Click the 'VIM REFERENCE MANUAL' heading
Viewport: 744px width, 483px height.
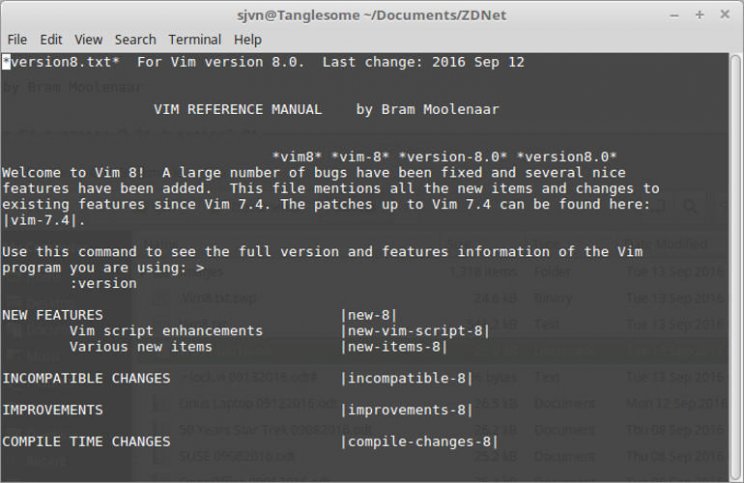pyautogui.click(x=238, y=110)
